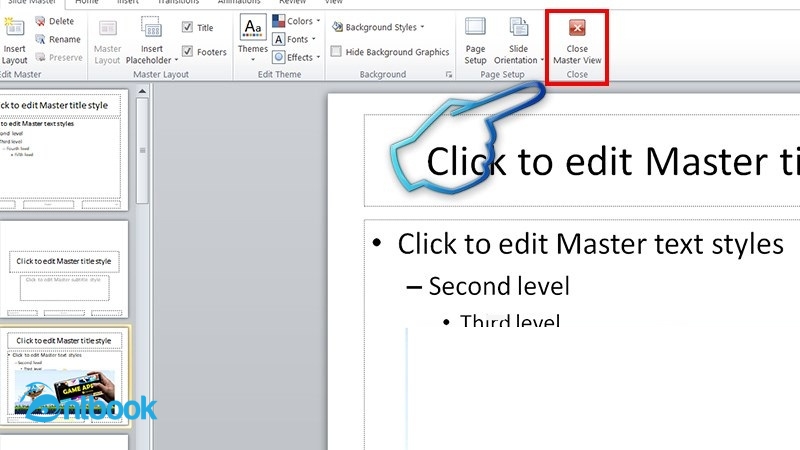The image size is (800, 450).
Task: Click the Background Styles button text
Action: tap(381, 27)
